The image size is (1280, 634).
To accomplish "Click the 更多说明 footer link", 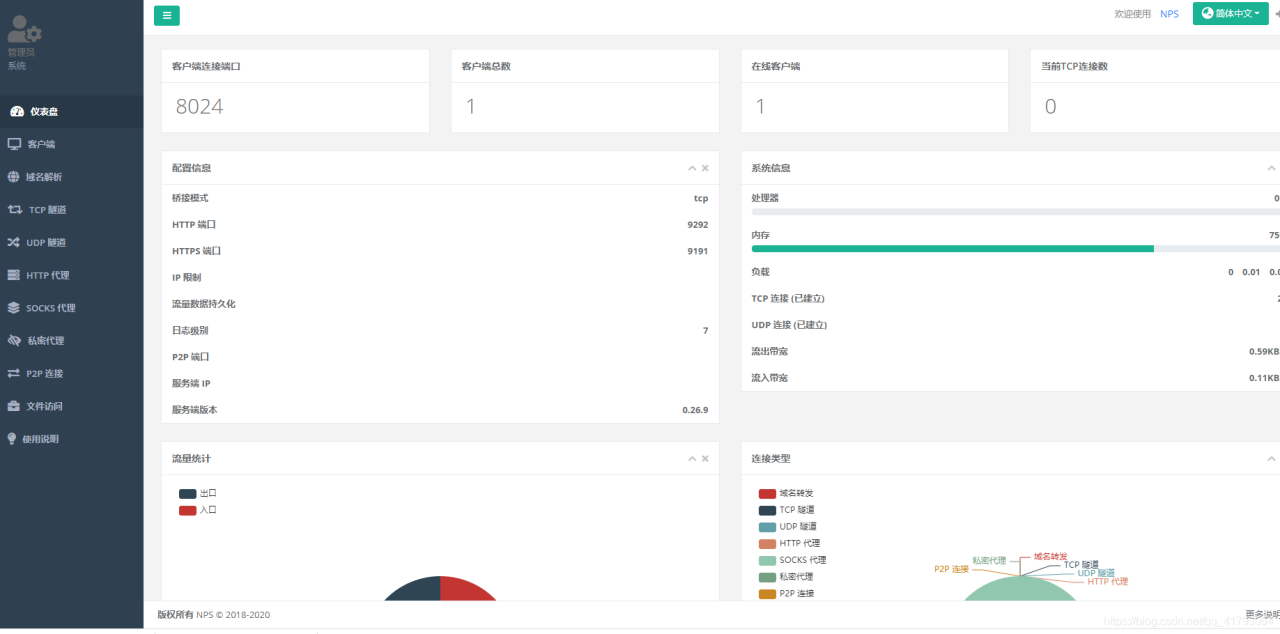I will point(1262,615).
